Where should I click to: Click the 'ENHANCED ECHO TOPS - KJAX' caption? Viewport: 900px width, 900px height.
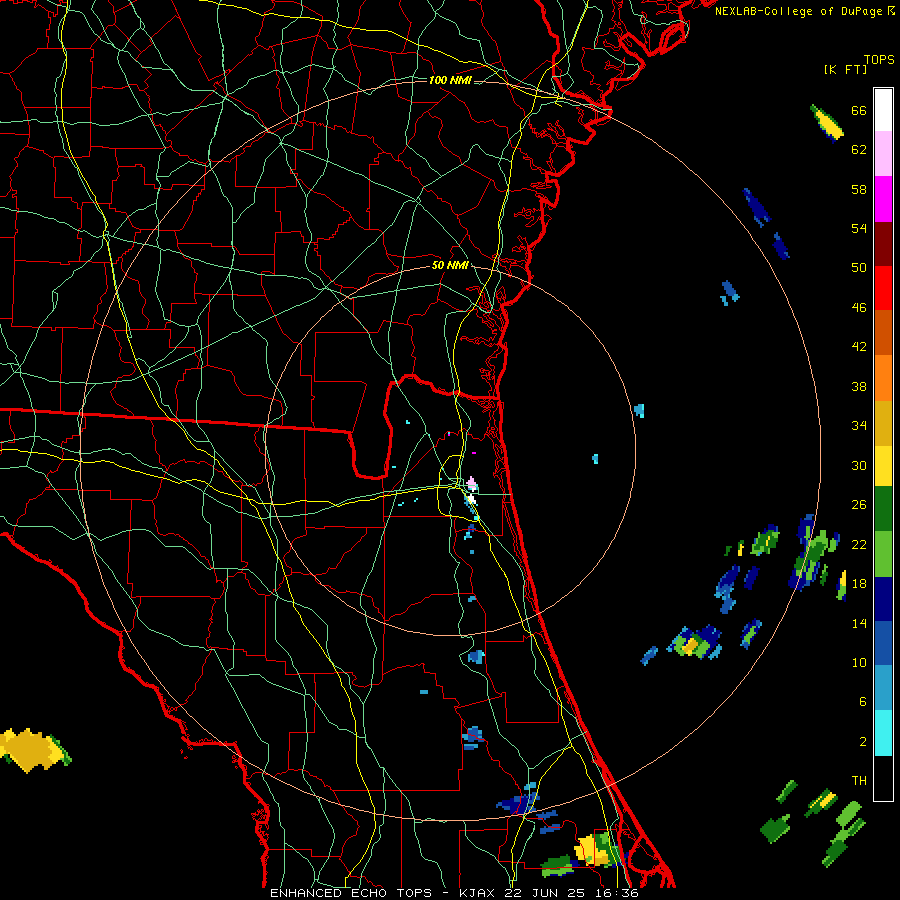(383, 893)
